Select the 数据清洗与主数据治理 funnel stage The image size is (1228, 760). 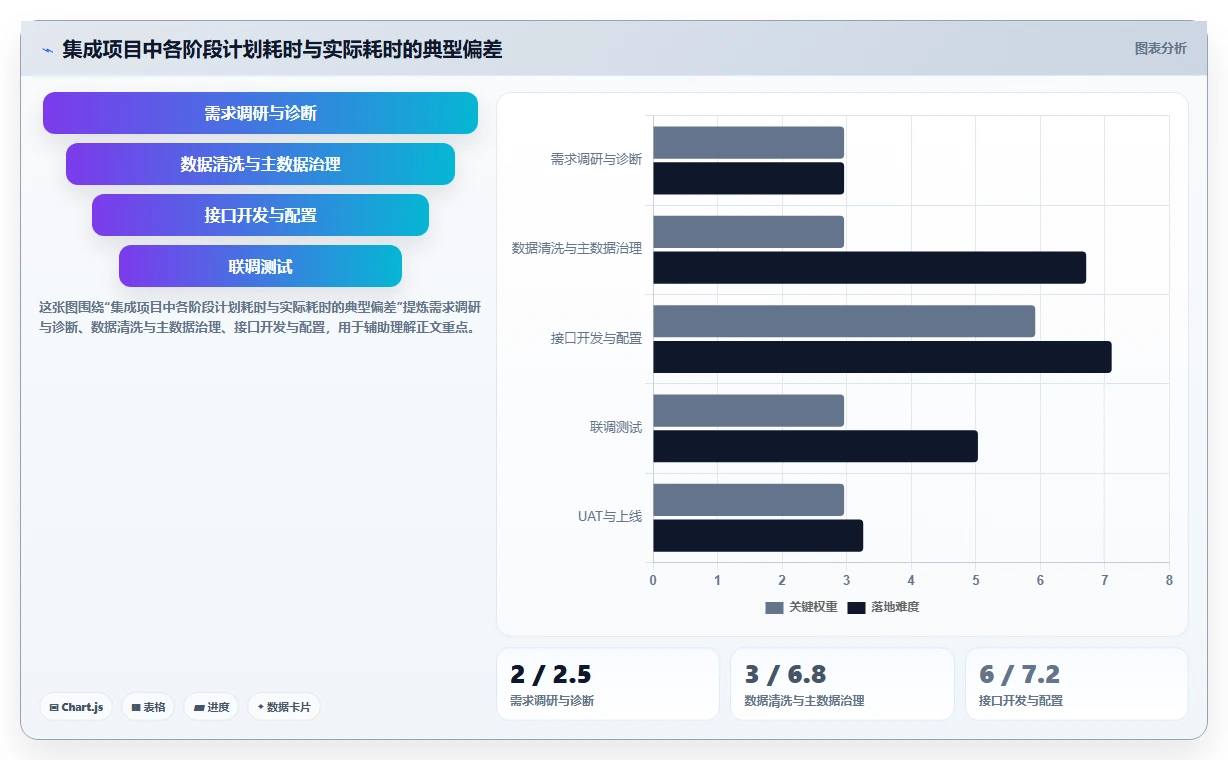pyautogui.click(x=260, y=164)
